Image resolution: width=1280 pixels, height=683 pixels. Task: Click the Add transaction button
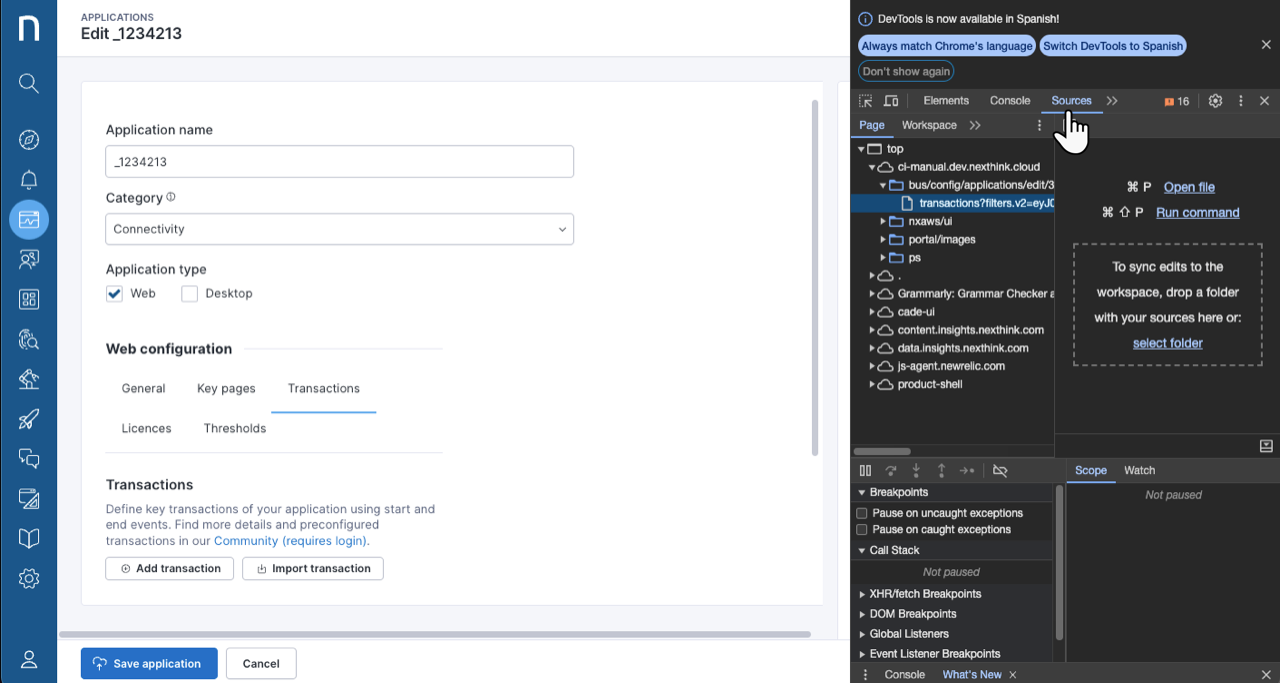pos(170,568)
